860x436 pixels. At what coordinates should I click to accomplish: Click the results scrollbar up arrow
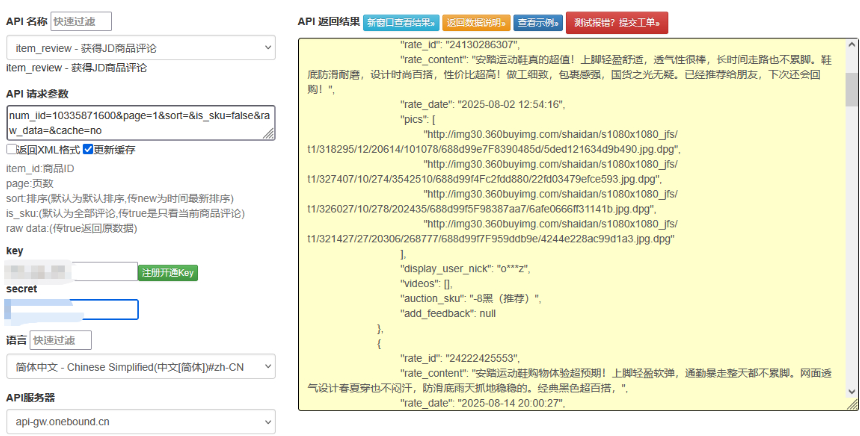click(851, 45)
